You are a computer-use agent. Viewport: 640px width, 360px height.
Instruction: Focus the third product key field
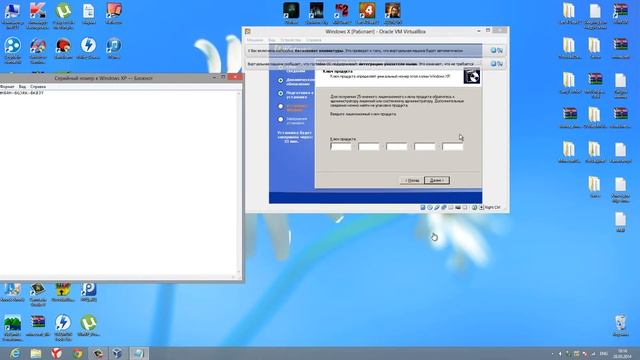[397, 147]
